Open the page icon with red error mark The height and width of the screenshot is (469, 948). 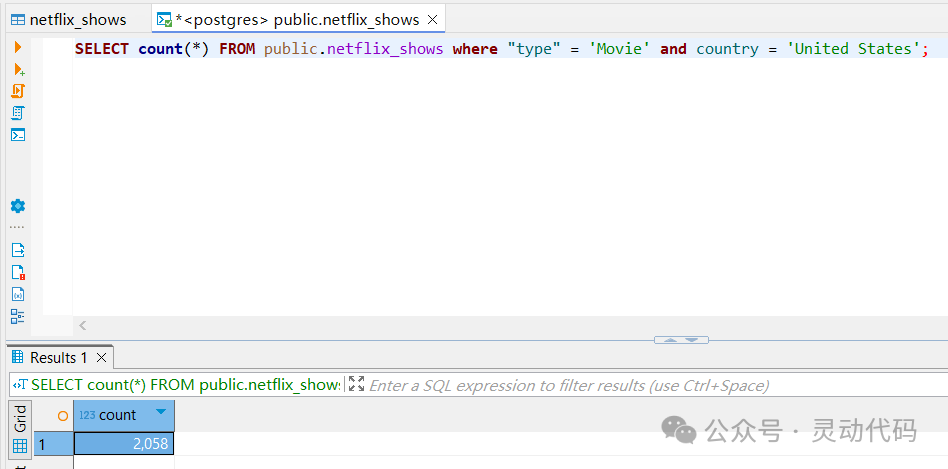coord(18,272)
